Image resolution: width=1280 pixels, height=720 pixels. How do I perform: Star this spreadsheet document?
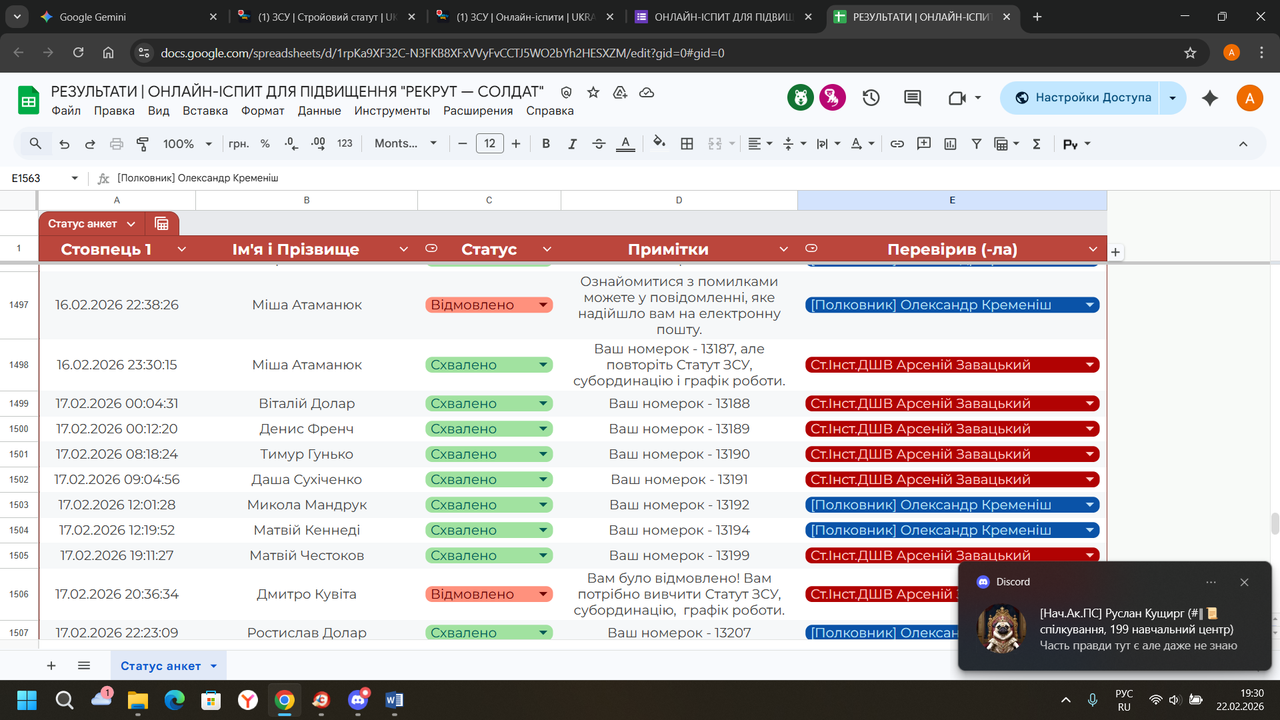[x=593, y=92]
